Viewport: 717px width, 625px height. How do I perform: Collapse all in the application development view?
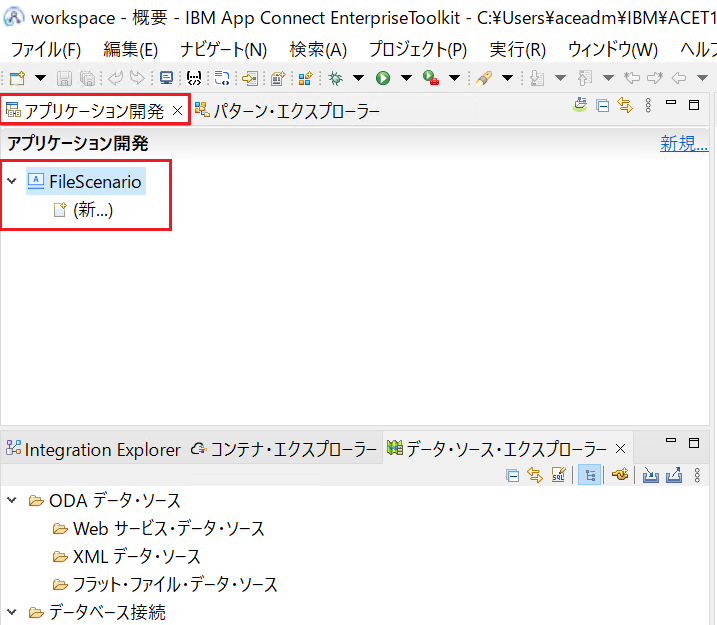pos(603,106)
